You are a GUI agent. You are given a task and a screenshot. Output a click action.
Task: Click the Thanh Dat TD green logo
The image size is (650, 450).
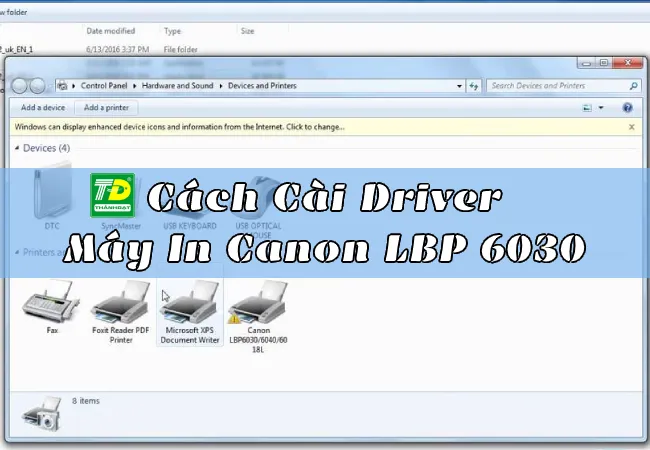click(112, 195)
